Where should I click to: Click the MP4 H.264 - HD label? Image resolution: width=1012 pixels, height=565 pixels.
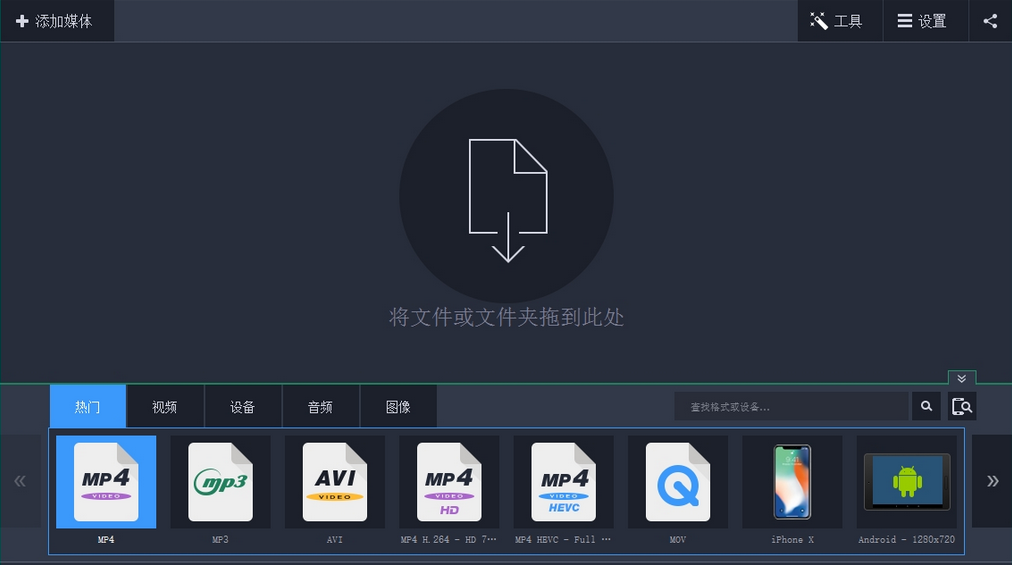click(x=449, y=539)
